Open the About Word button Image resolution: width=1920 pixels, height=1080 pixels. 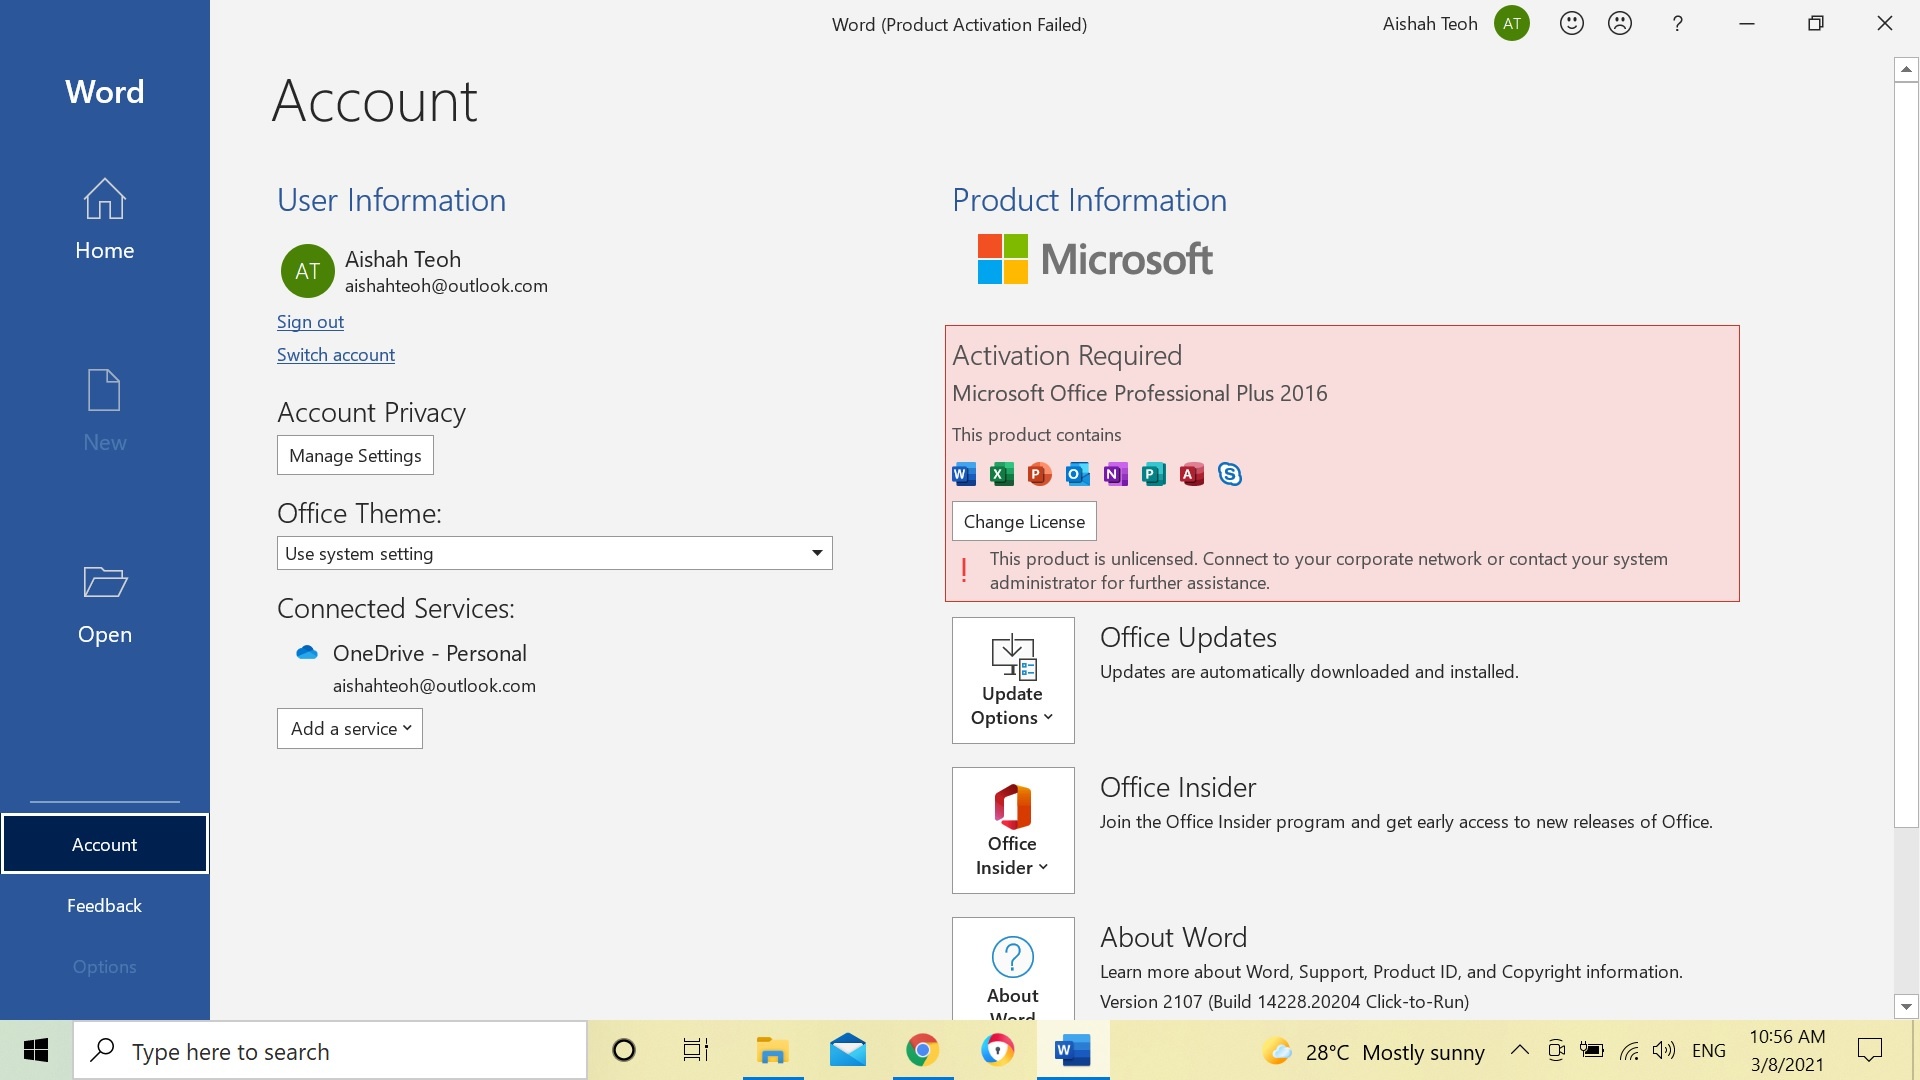1013,968
